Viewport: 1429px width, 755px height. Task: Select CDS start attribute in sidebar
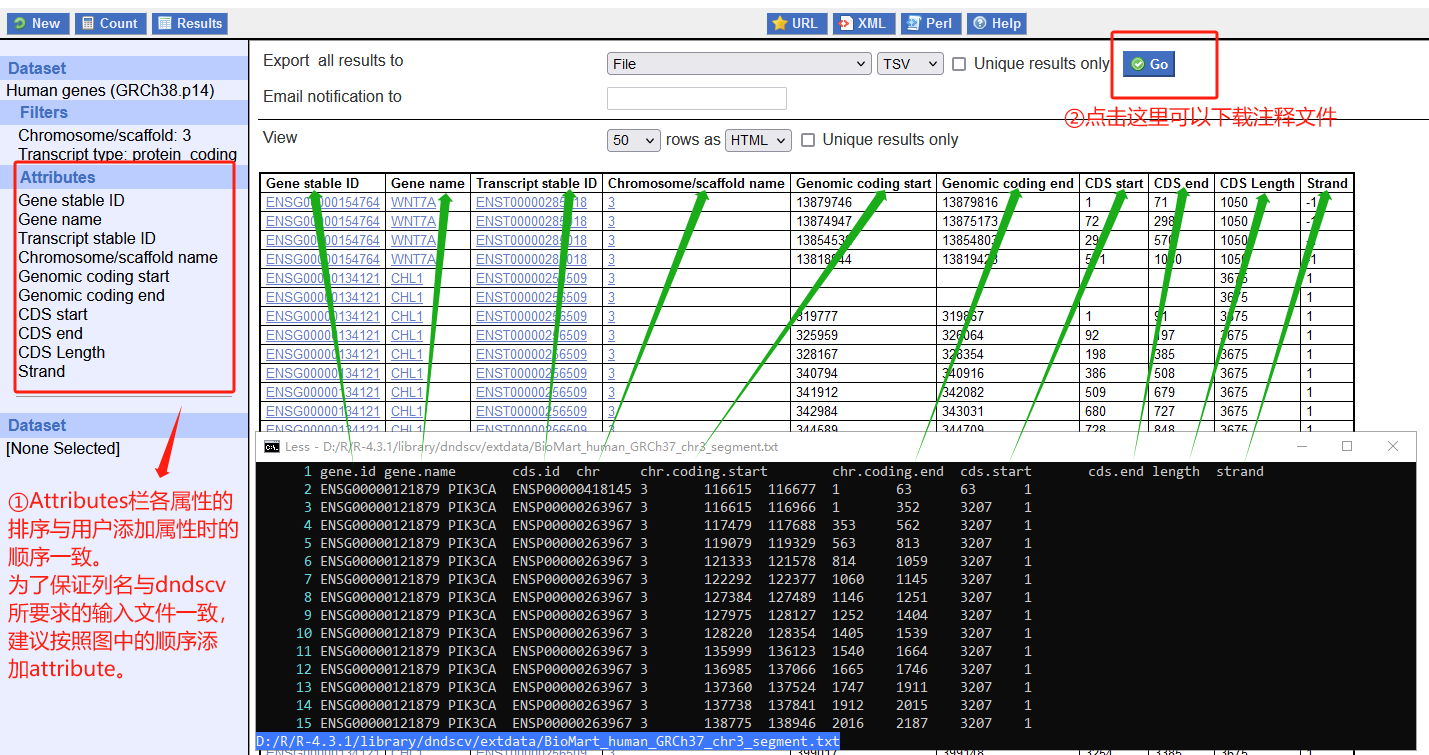pos(53,314)
